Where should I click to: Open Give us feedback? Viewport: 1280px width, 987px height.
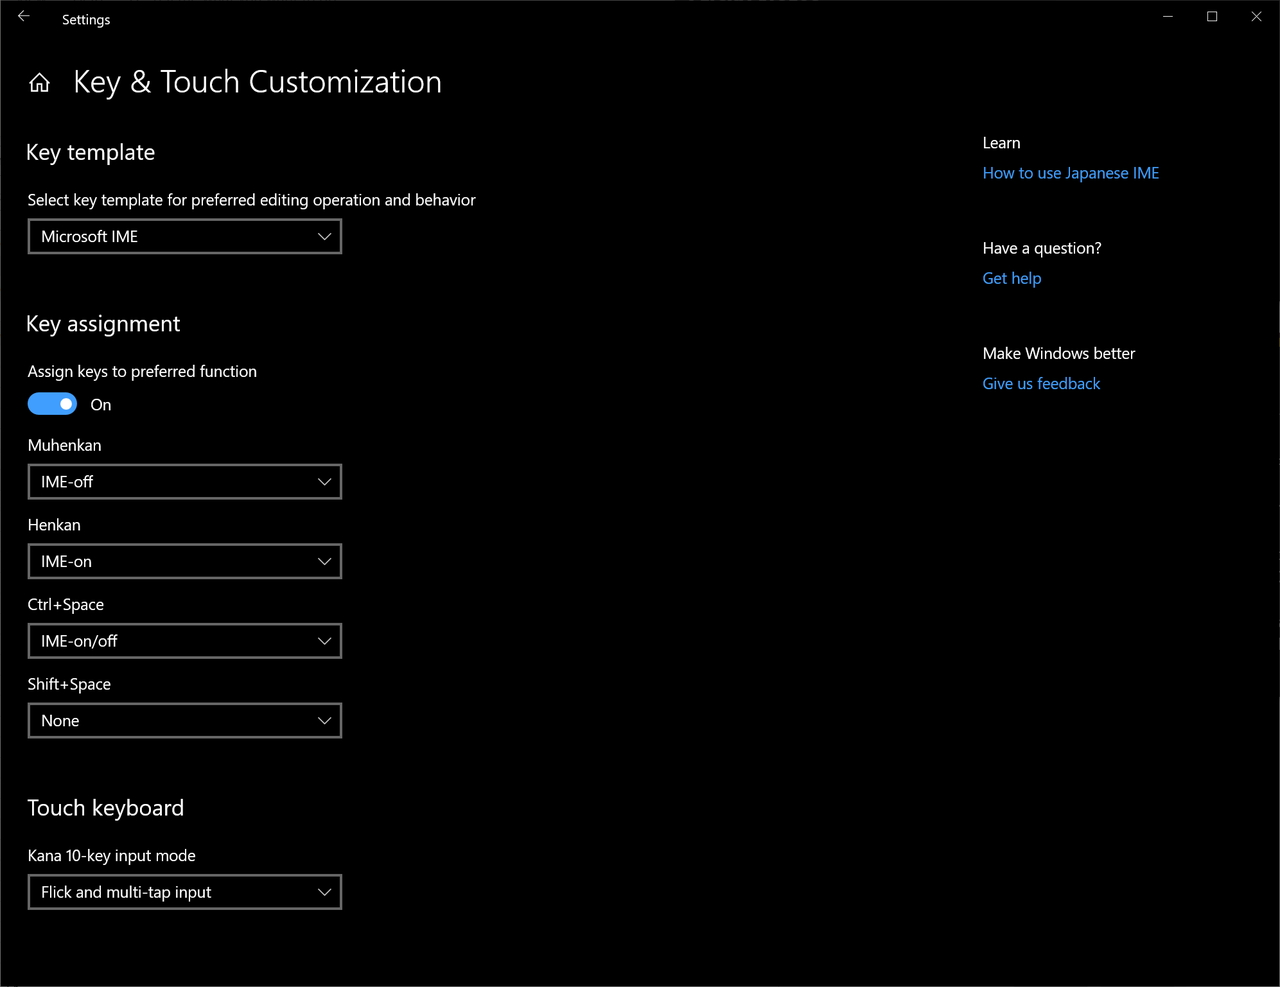coord(1041,383)
